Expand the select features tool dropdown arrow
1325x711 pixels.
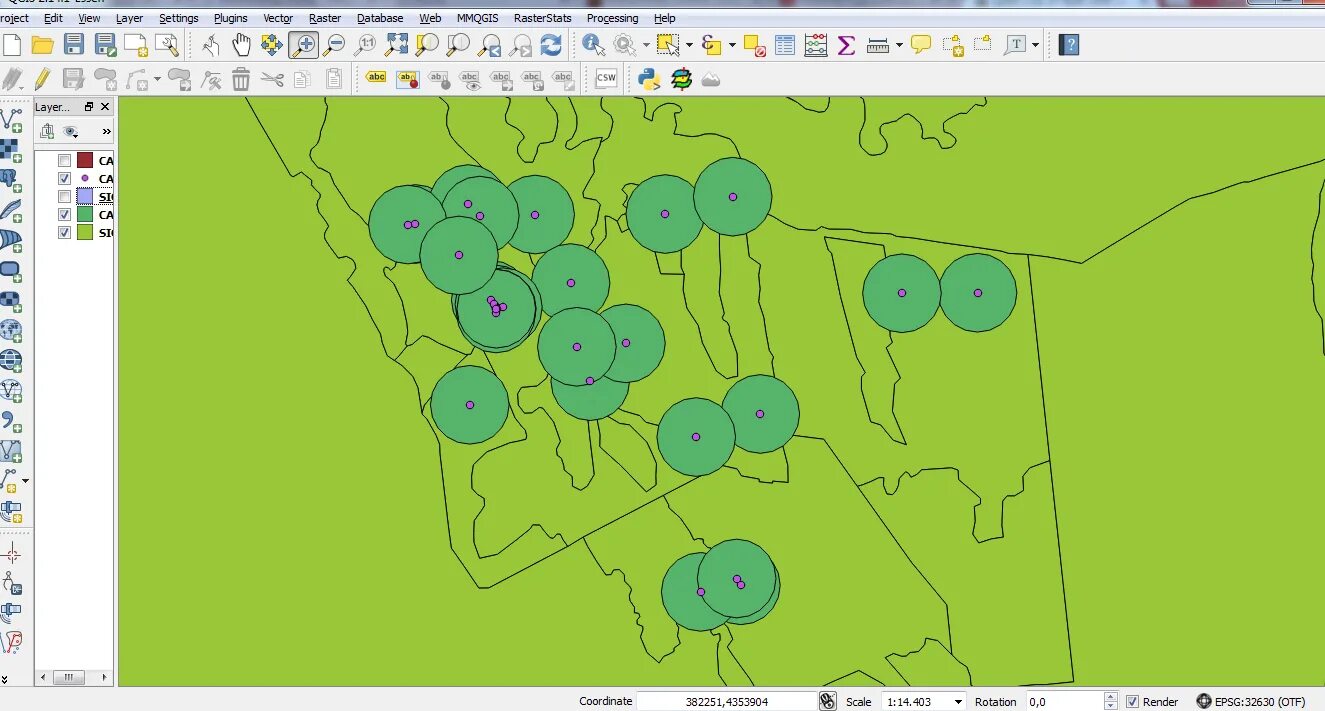click(689, 45)
